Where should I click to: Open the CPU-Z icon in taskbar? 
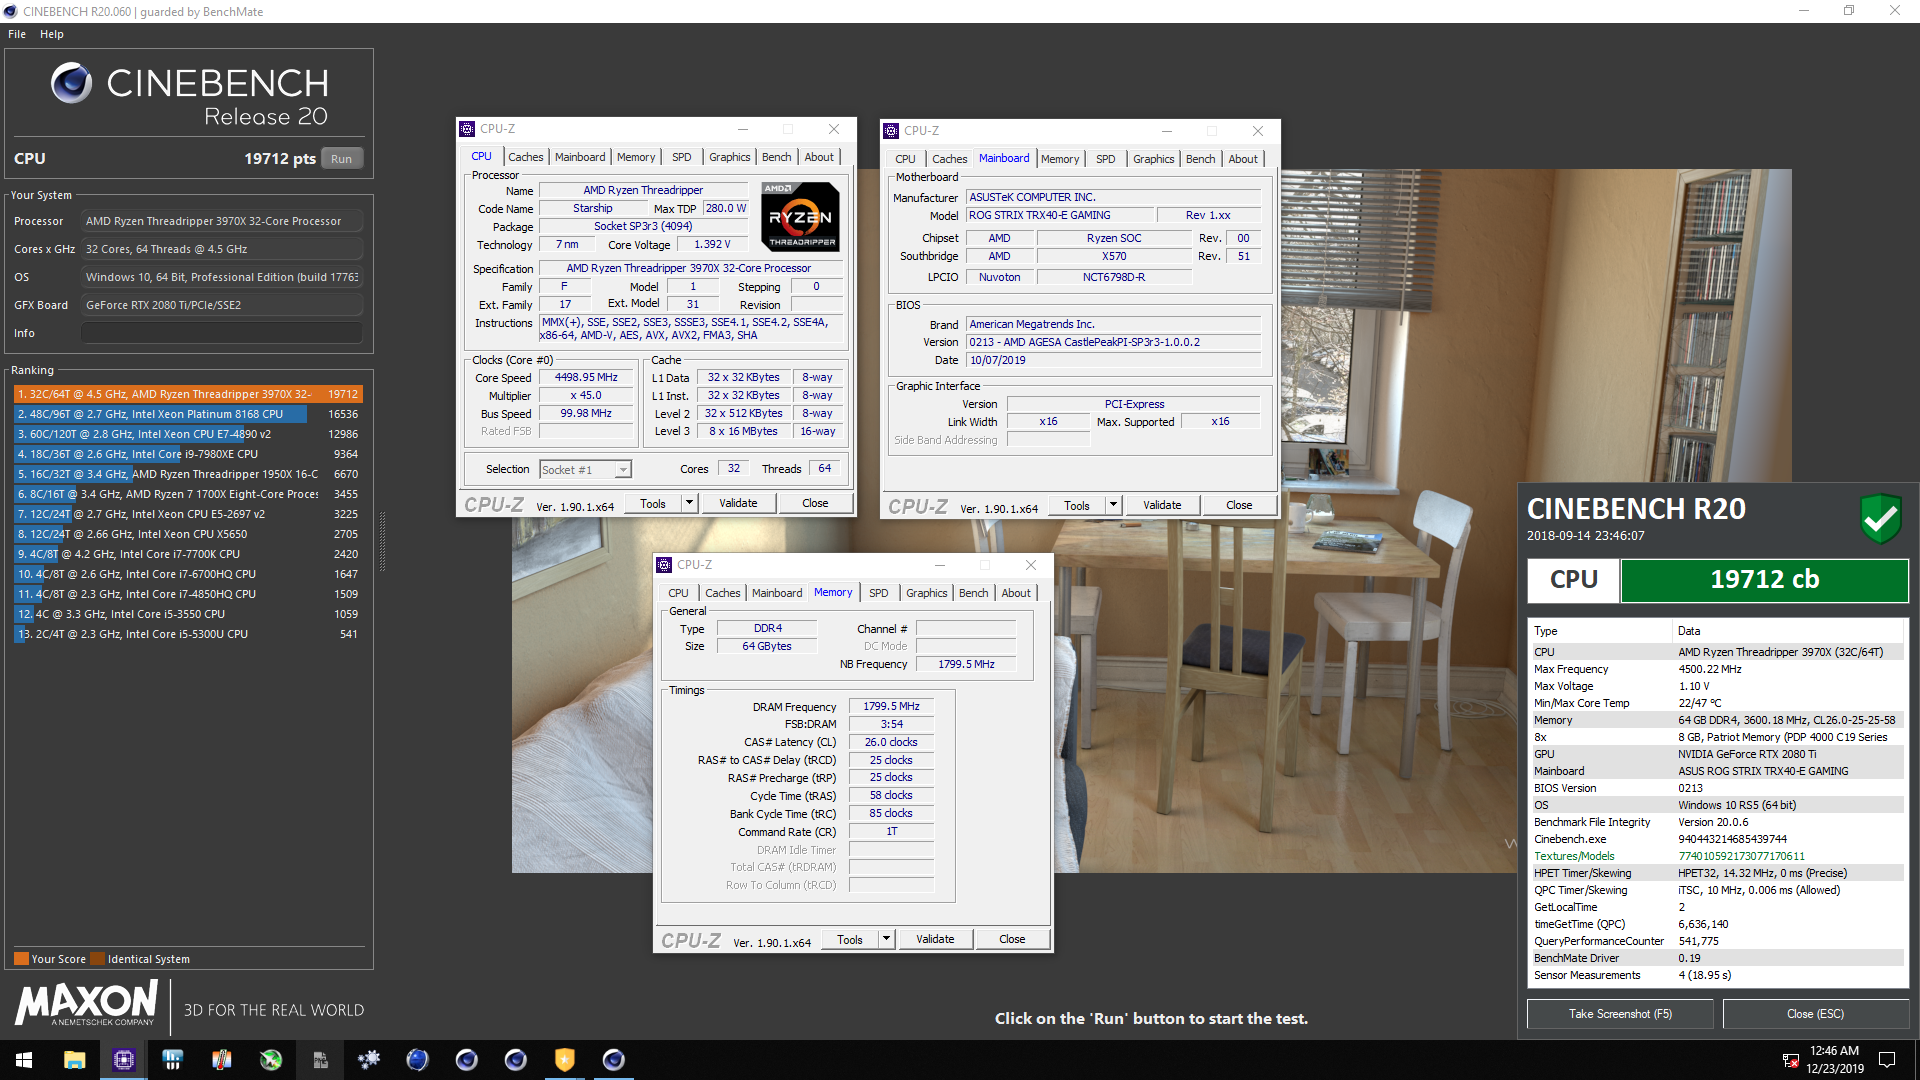(124, 1060)
